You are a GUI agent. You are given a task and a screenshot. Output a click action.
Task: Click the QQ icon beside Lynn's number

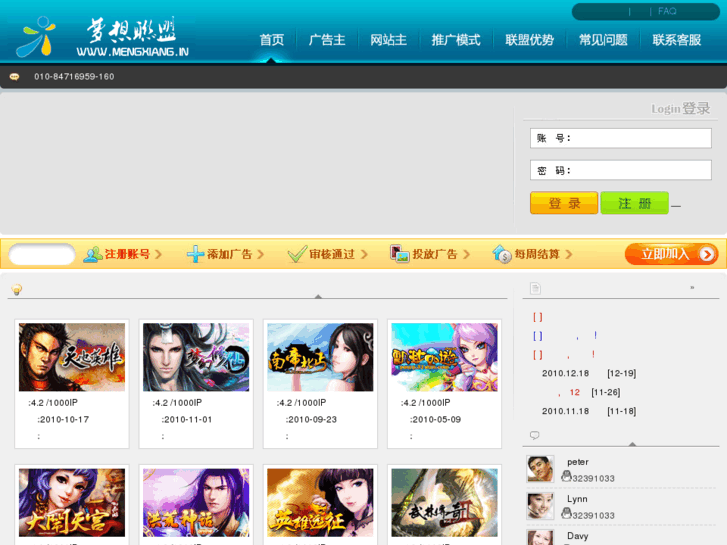[566, 513]
